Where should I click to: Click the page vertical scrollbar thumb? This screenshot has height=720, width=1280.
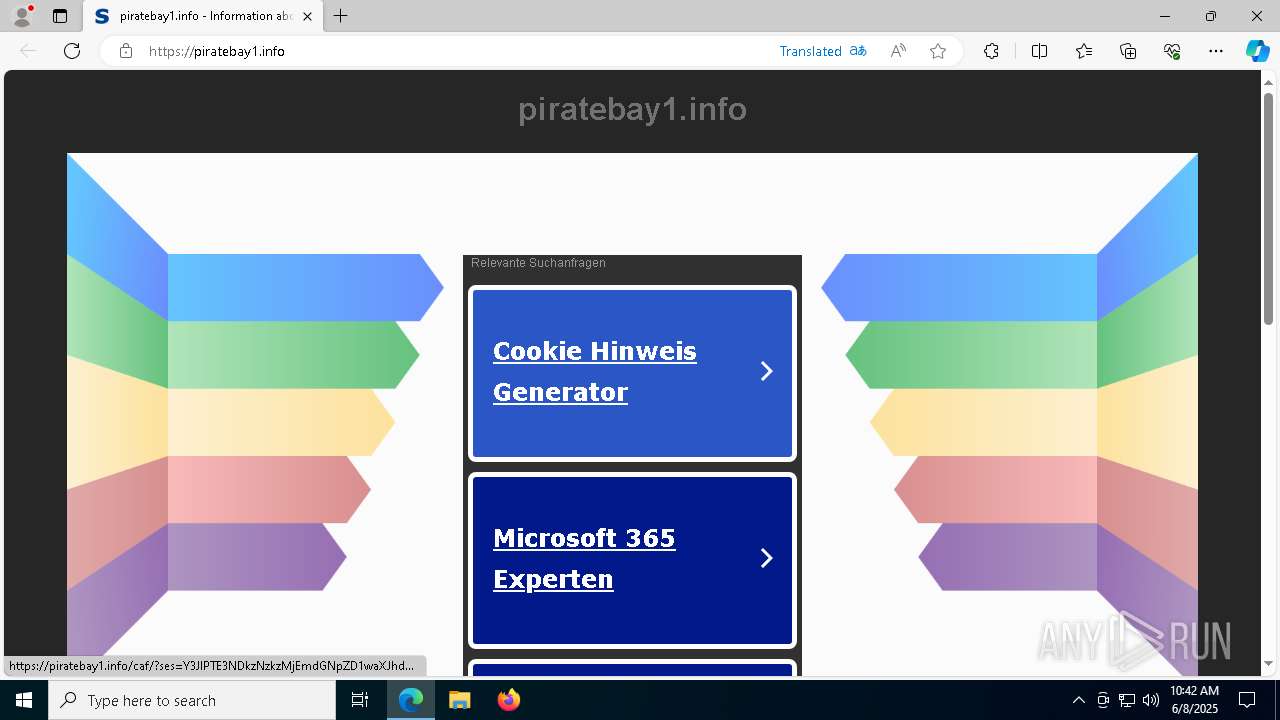pos(1268,208)
